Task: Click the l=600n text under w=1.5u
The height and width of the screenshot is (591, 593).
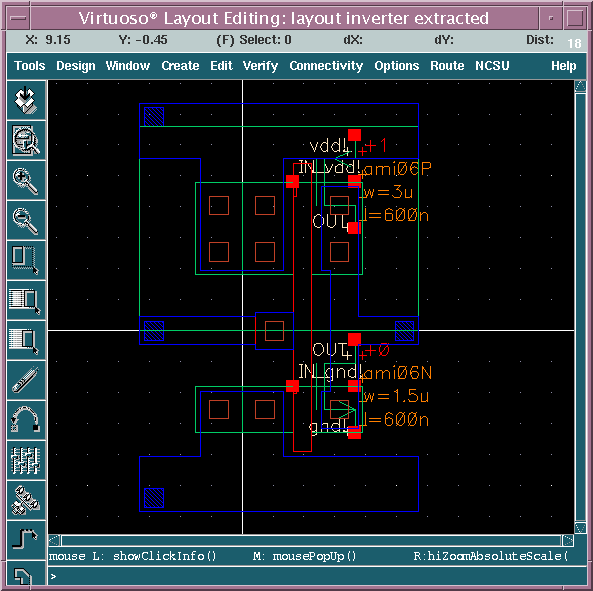Action: 396,420
